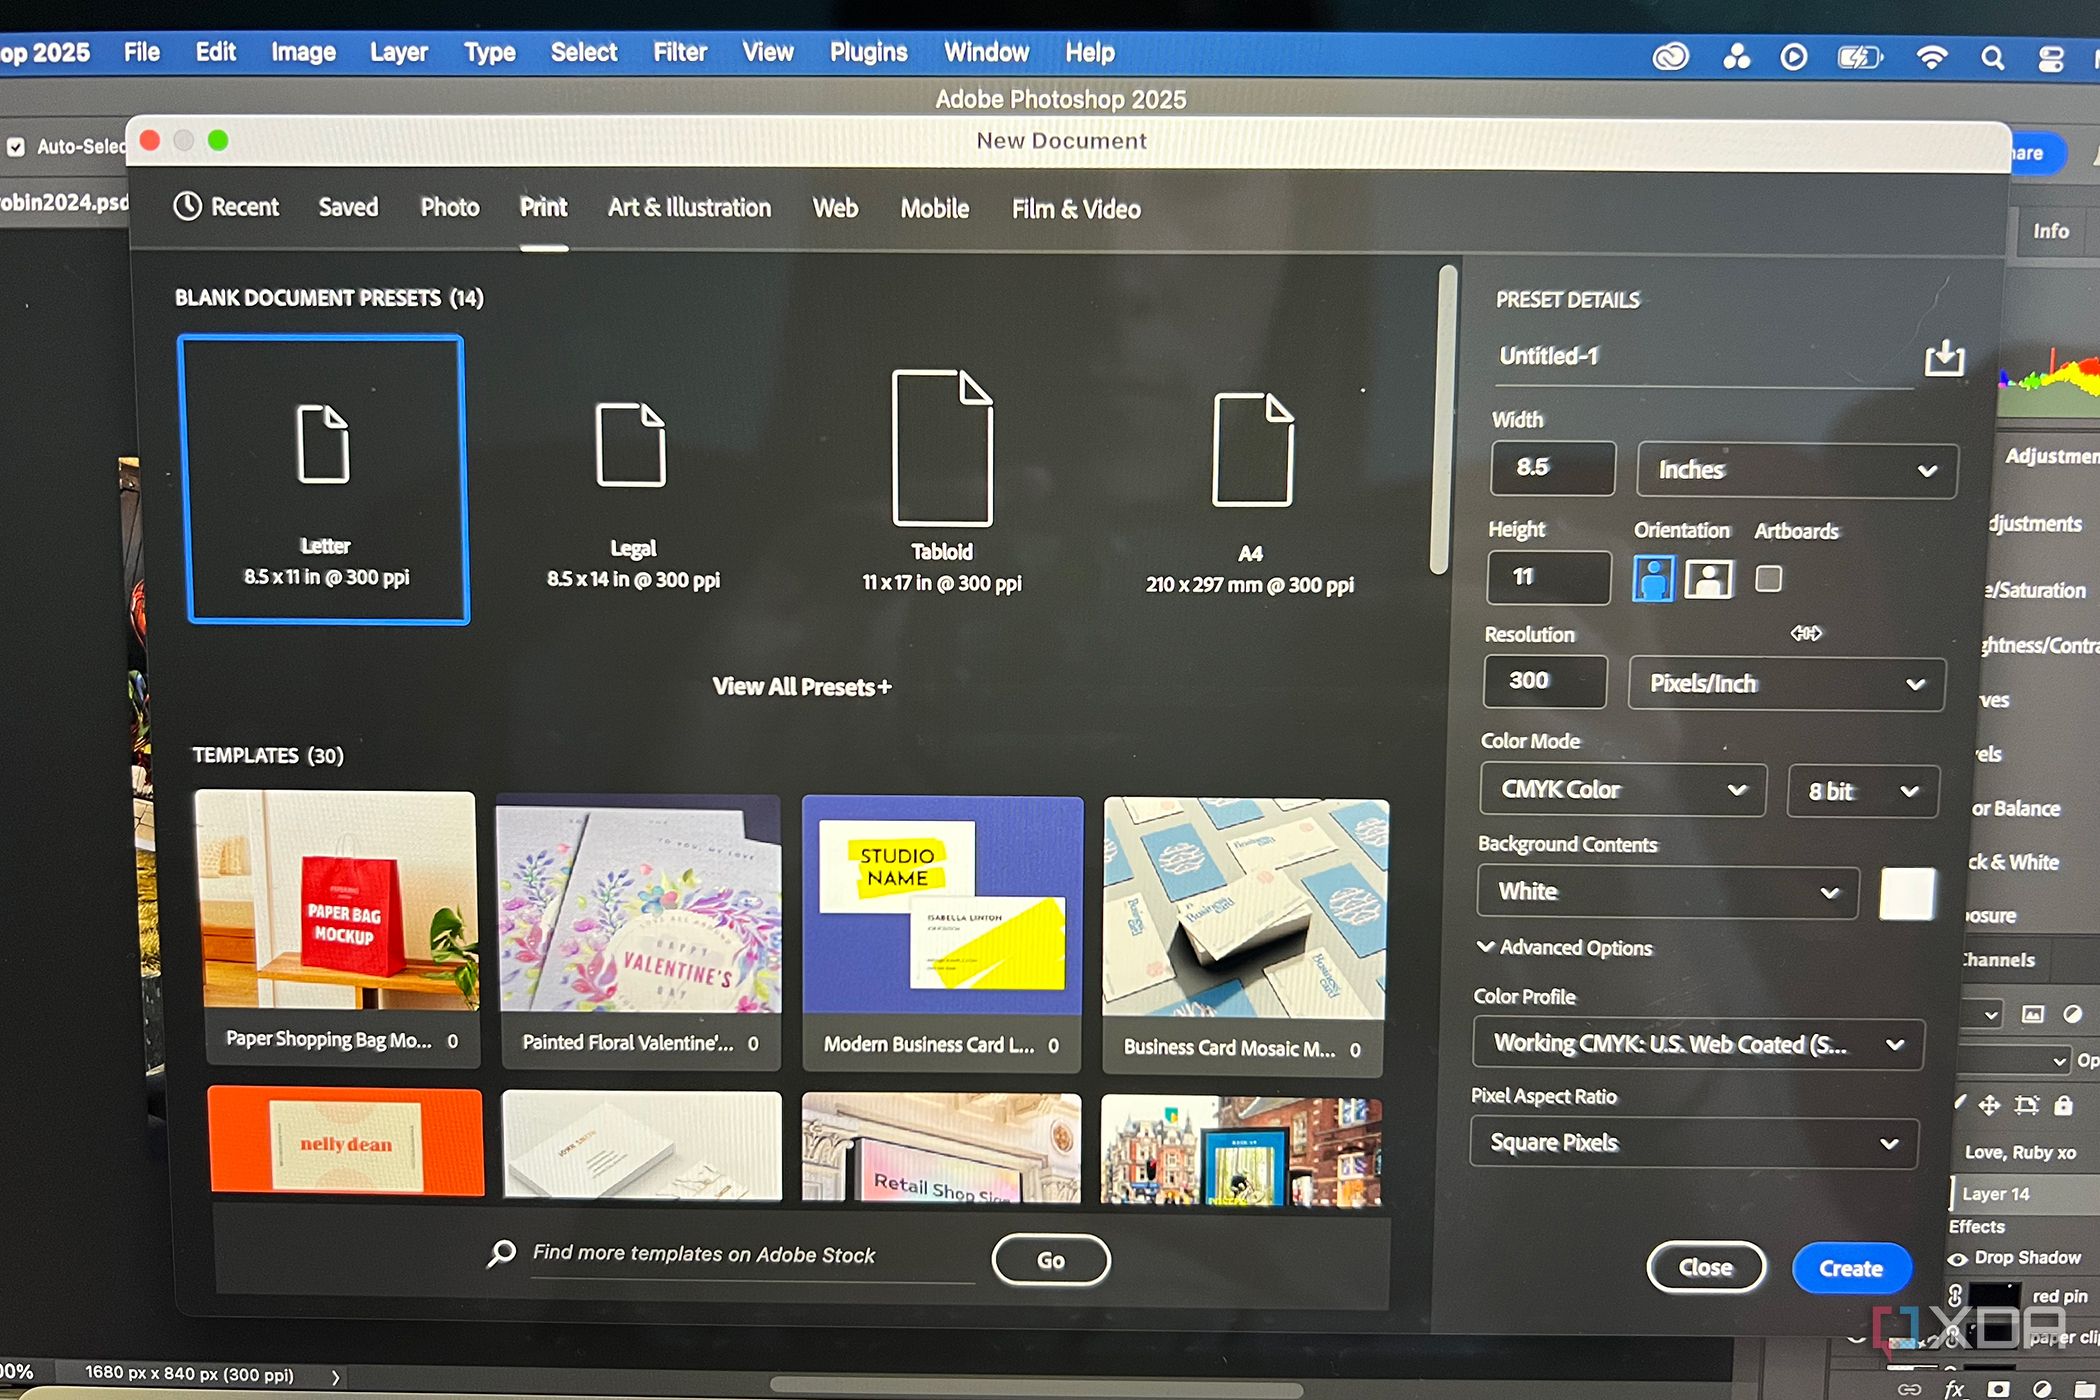Viewport: 2100px width, 1400px height.
Task: Click the Legal preset document icon
Action: coord(630,444)
